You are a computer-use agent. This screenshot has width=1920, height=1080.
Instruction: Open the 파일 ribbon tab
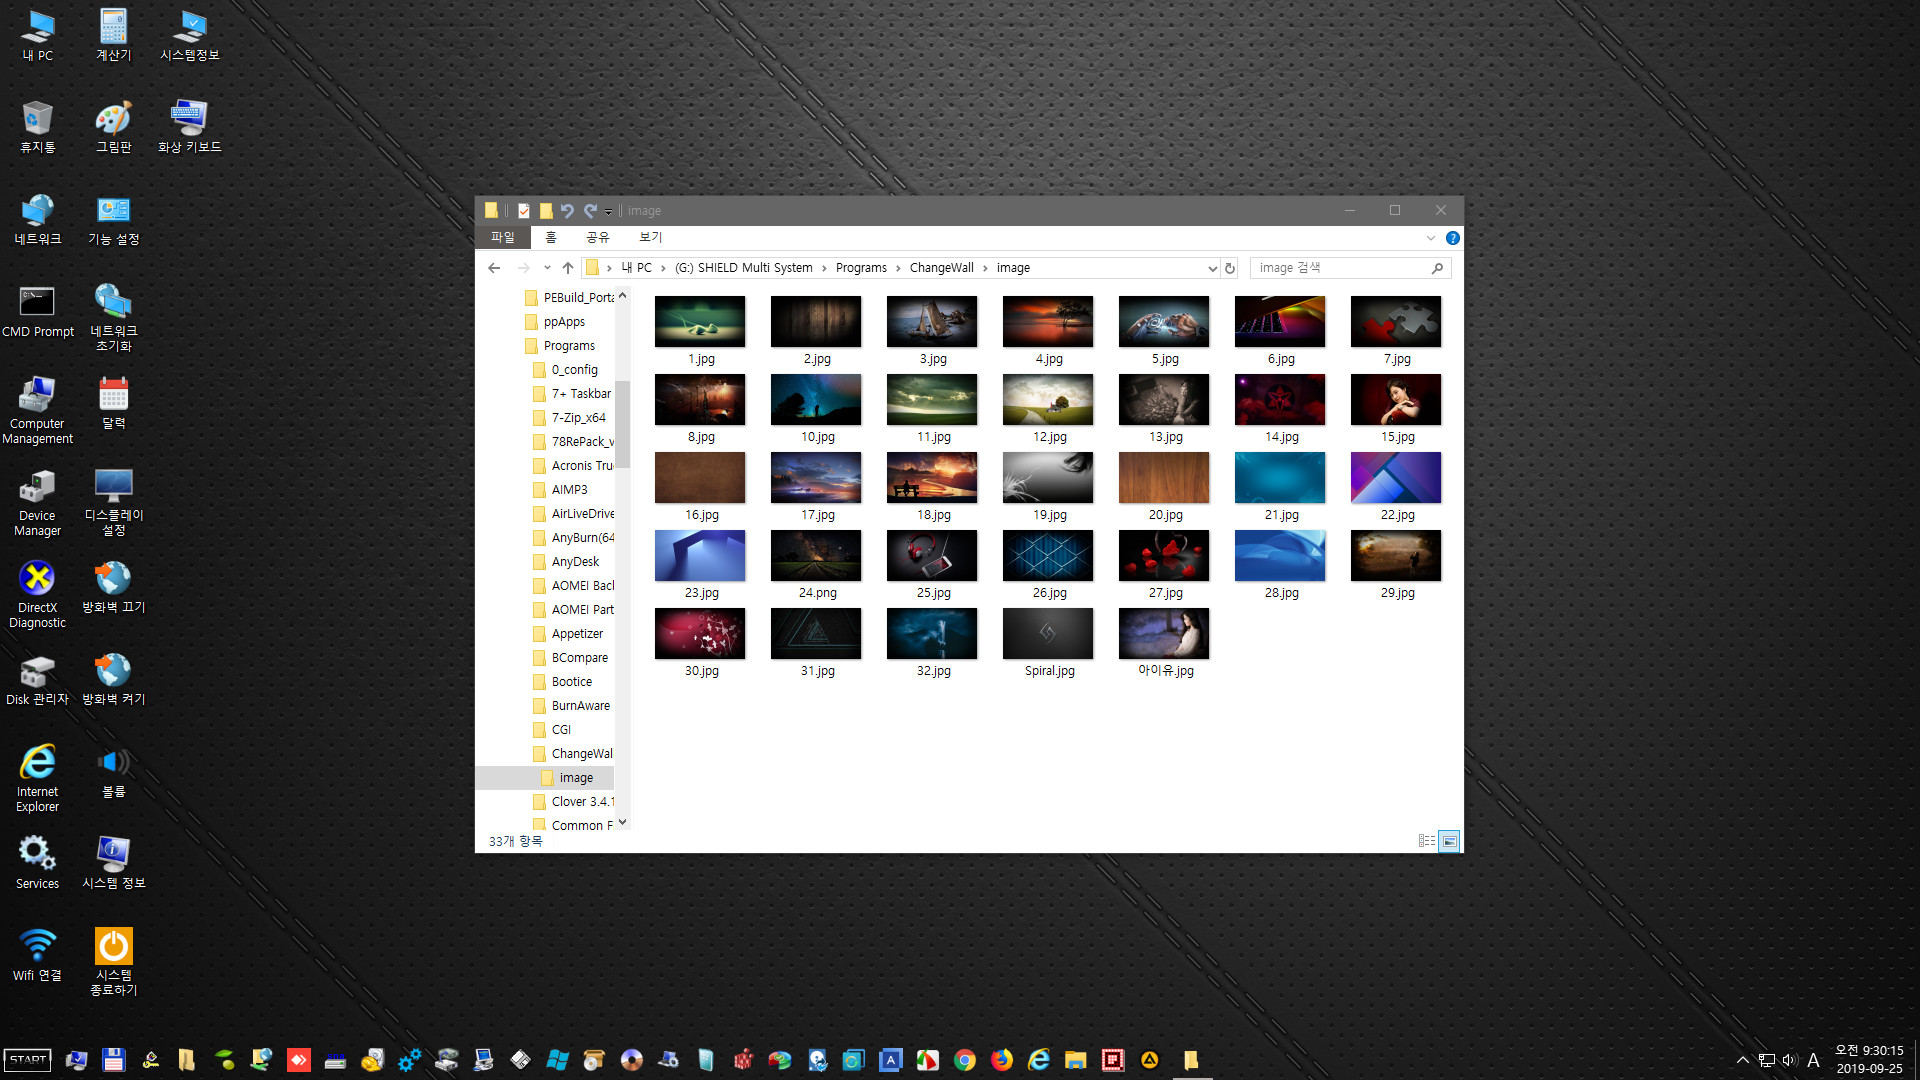502,238
